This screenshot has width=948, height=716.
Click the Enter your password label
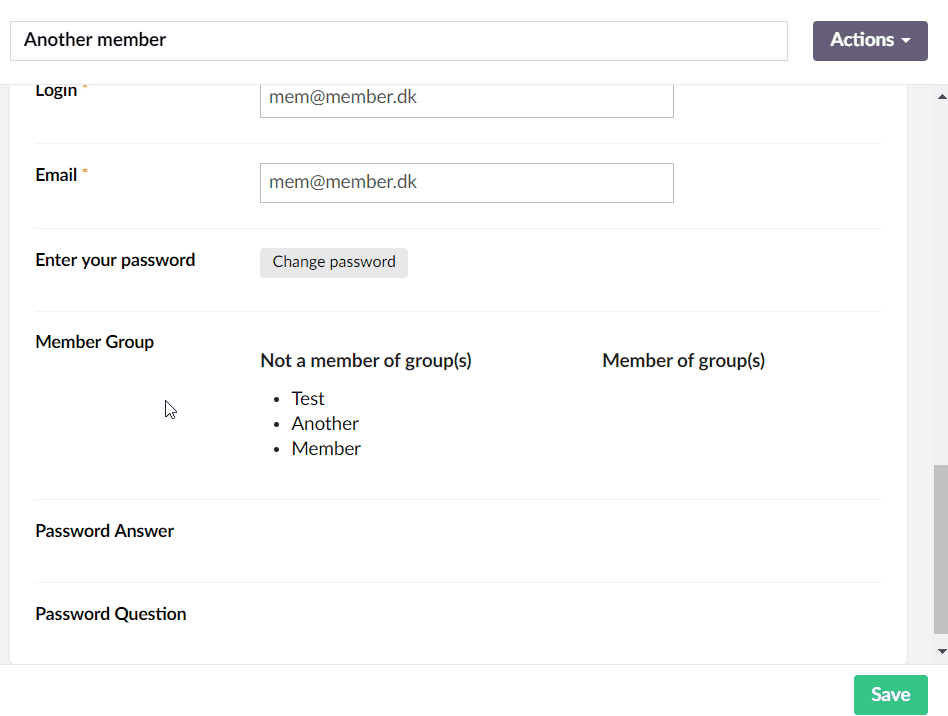click(x=115, y=259)
